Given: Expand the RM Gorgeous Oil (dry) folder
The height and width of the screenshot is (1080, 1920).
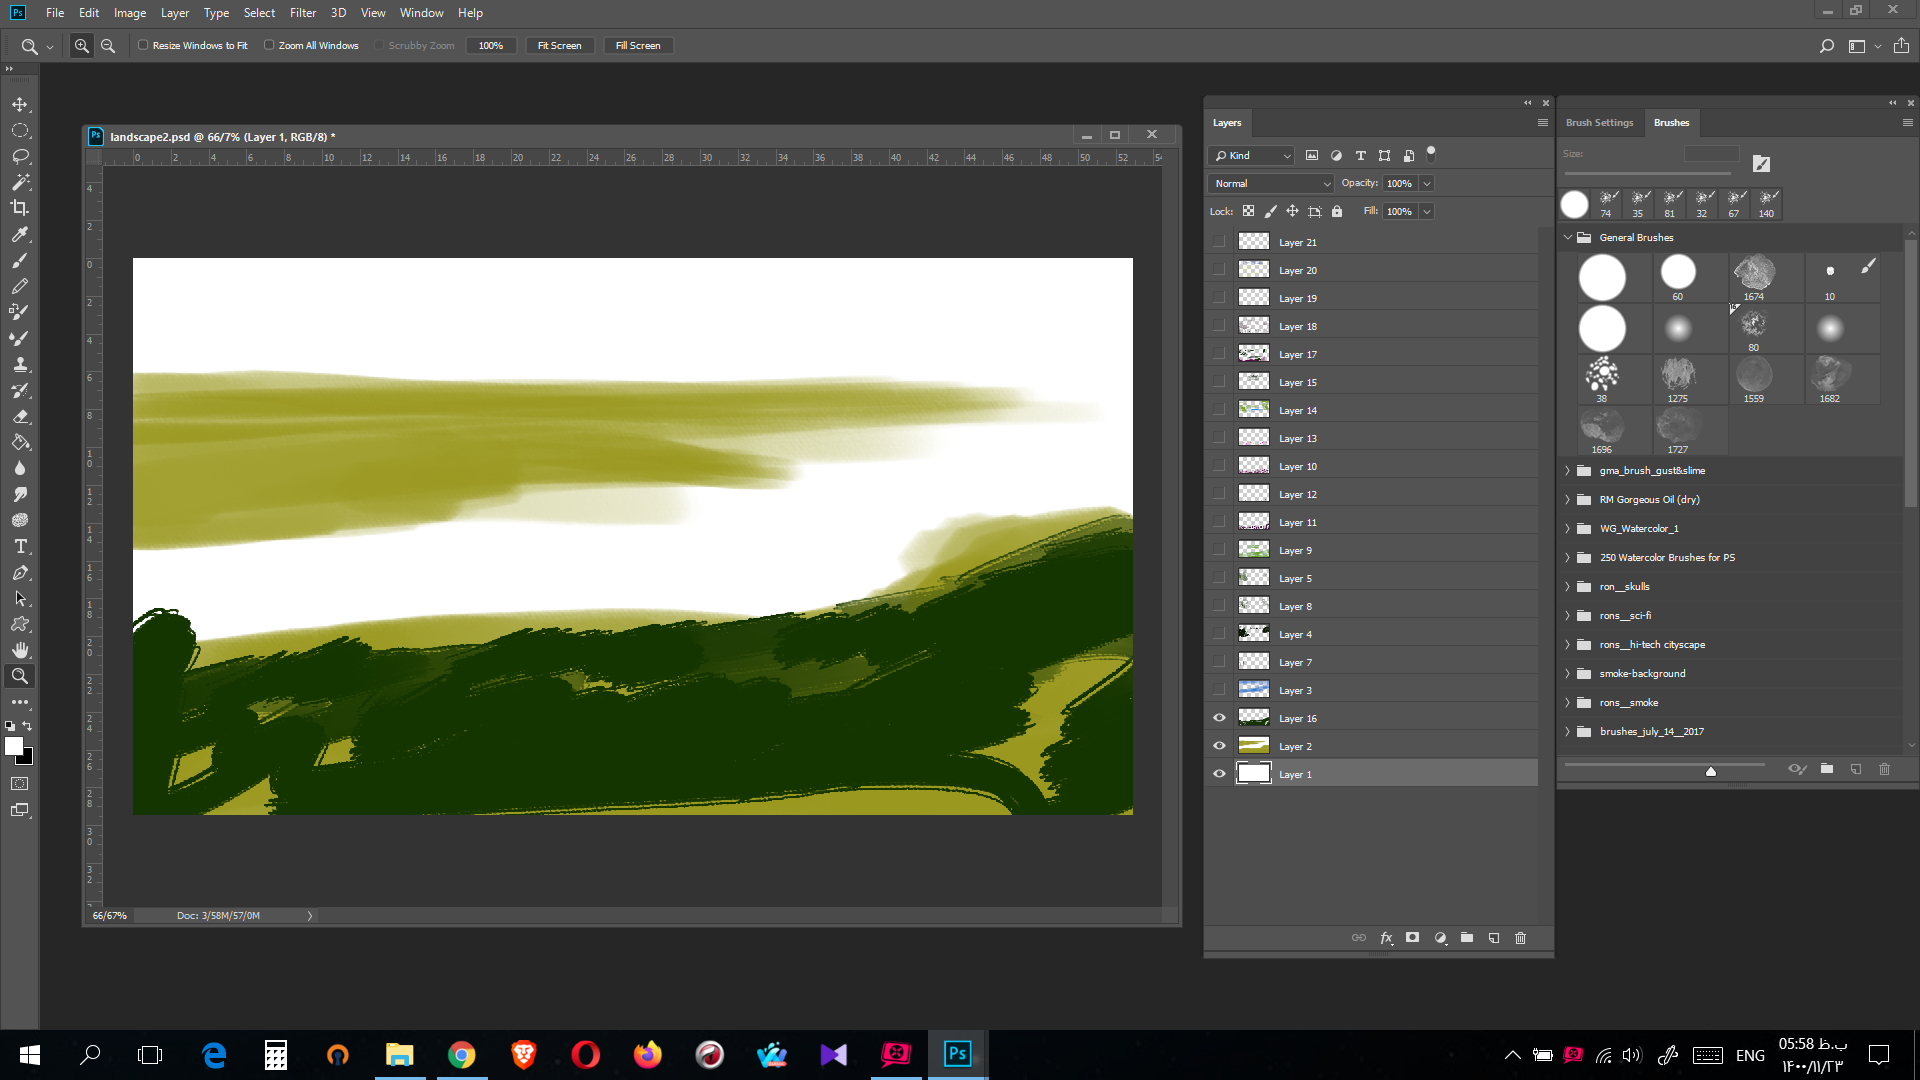Looking at the screenshot, I should coord(1568,500).
